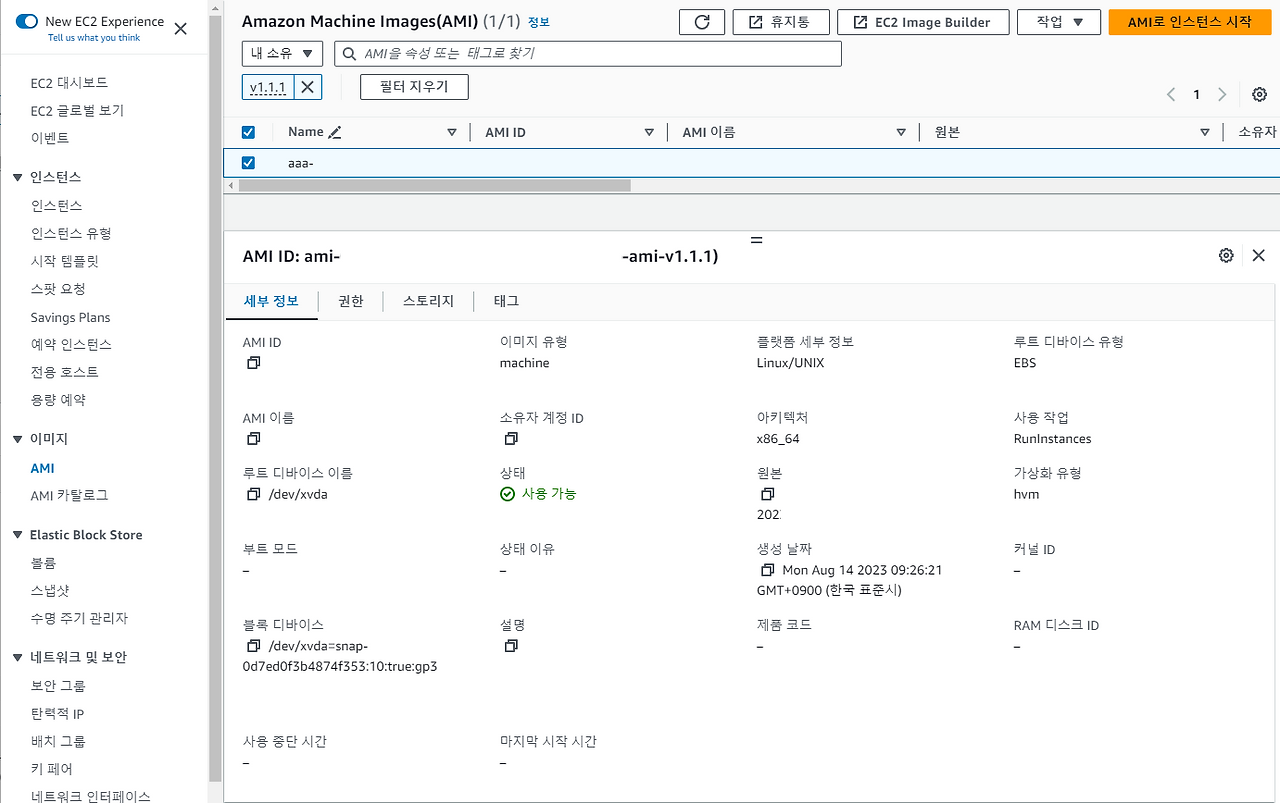Open table preferences gear above AMI list
The image size is (1280, 803).
pos(1260,95)
